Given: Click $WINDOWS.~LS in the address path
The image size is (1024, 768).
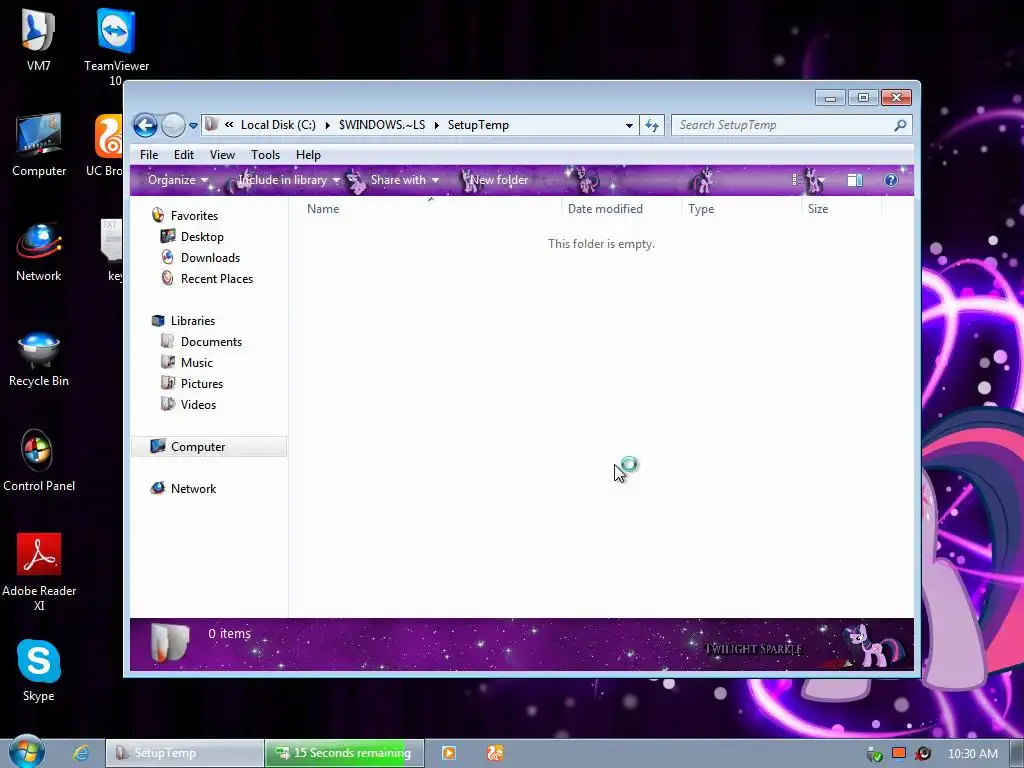Looking at the screenshot, I should tap(382, 125).
